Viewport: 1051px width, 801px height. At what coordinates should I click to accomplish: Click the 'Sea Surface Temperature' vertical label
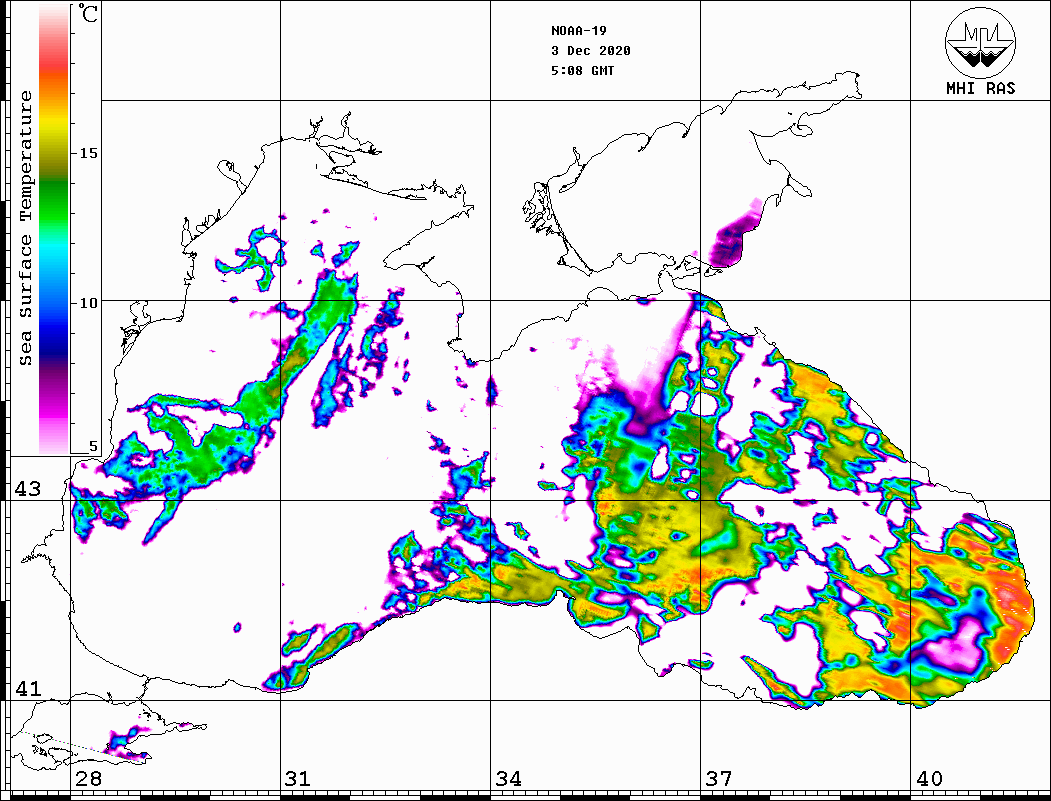click(25, 228)
